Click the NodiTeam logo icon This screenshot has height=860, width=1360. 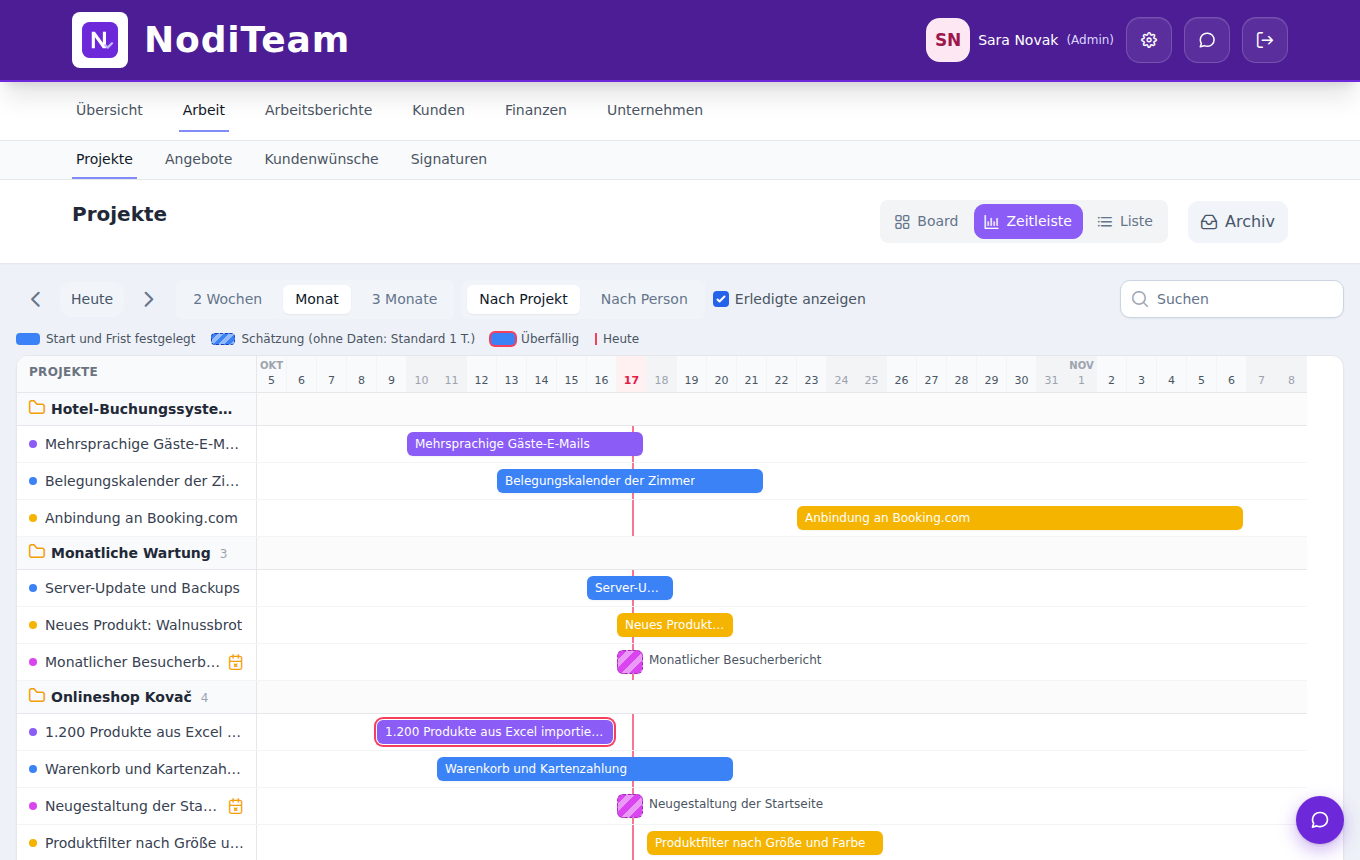point(100,40)
